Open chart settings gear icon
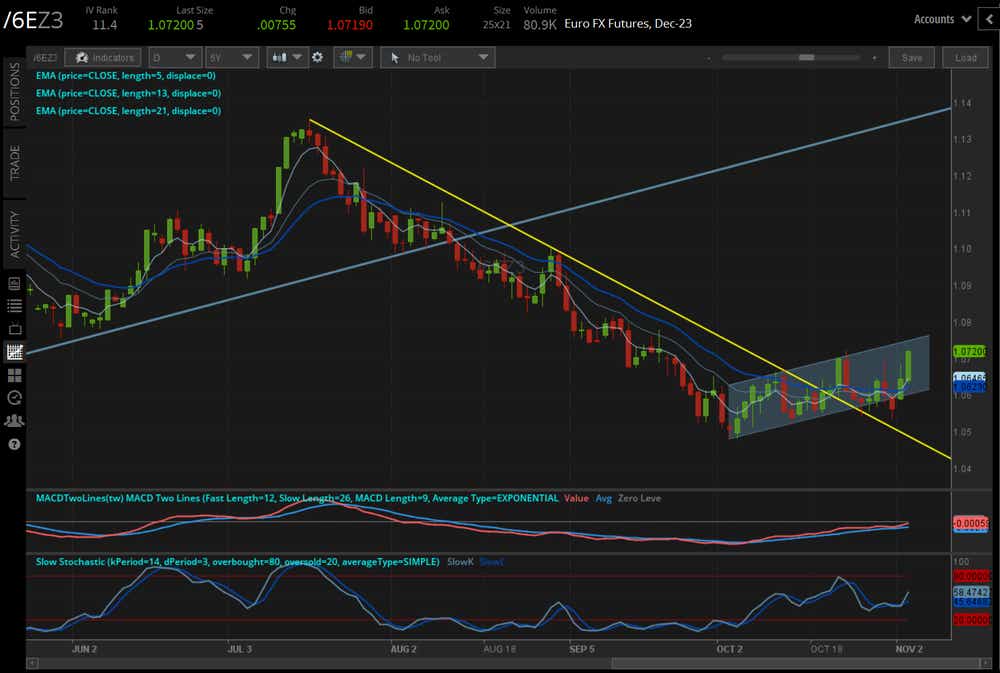 (318, 57)
